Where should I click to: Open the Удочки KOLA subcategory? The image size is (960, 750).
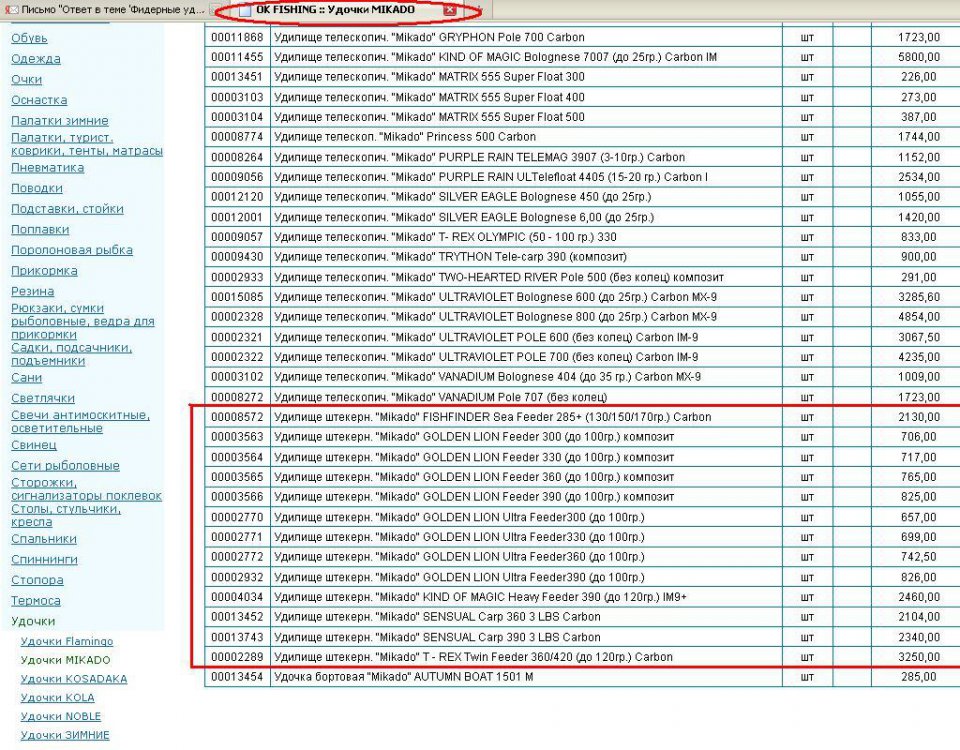[58, 698]
